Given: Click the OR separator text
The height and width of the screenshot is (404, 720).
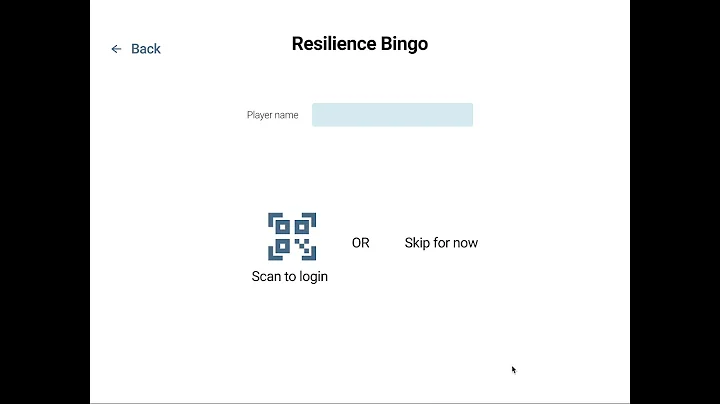Looking at the screenshot, I should tap(360, 243).
